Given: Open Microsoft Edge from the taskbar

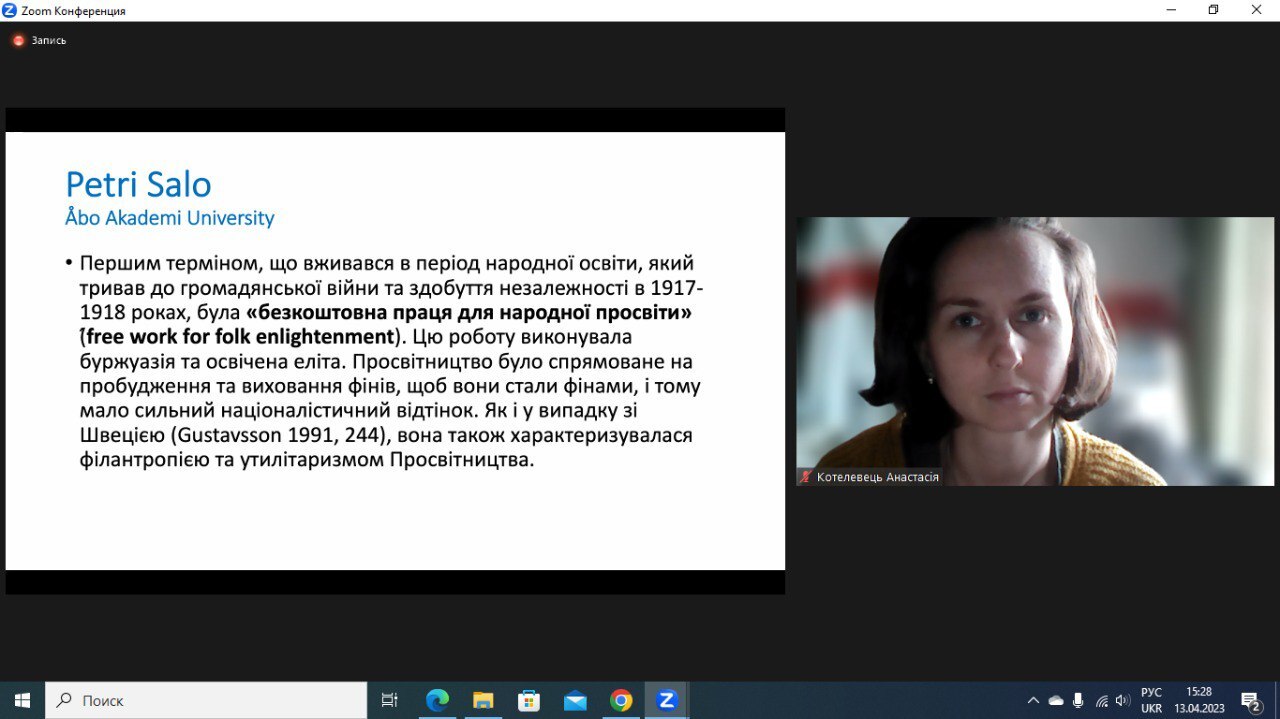Looking at the screenshot, I should coord(437,700).
